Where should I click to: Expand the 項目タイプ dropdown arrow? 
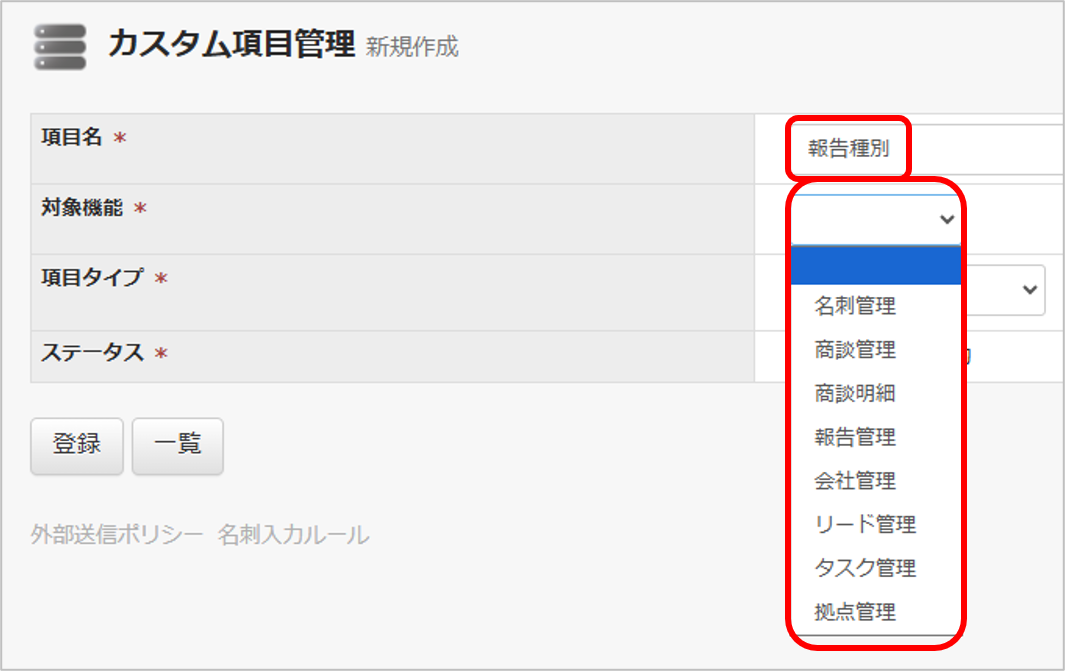pyautogui.click(x=1030, y=290)
